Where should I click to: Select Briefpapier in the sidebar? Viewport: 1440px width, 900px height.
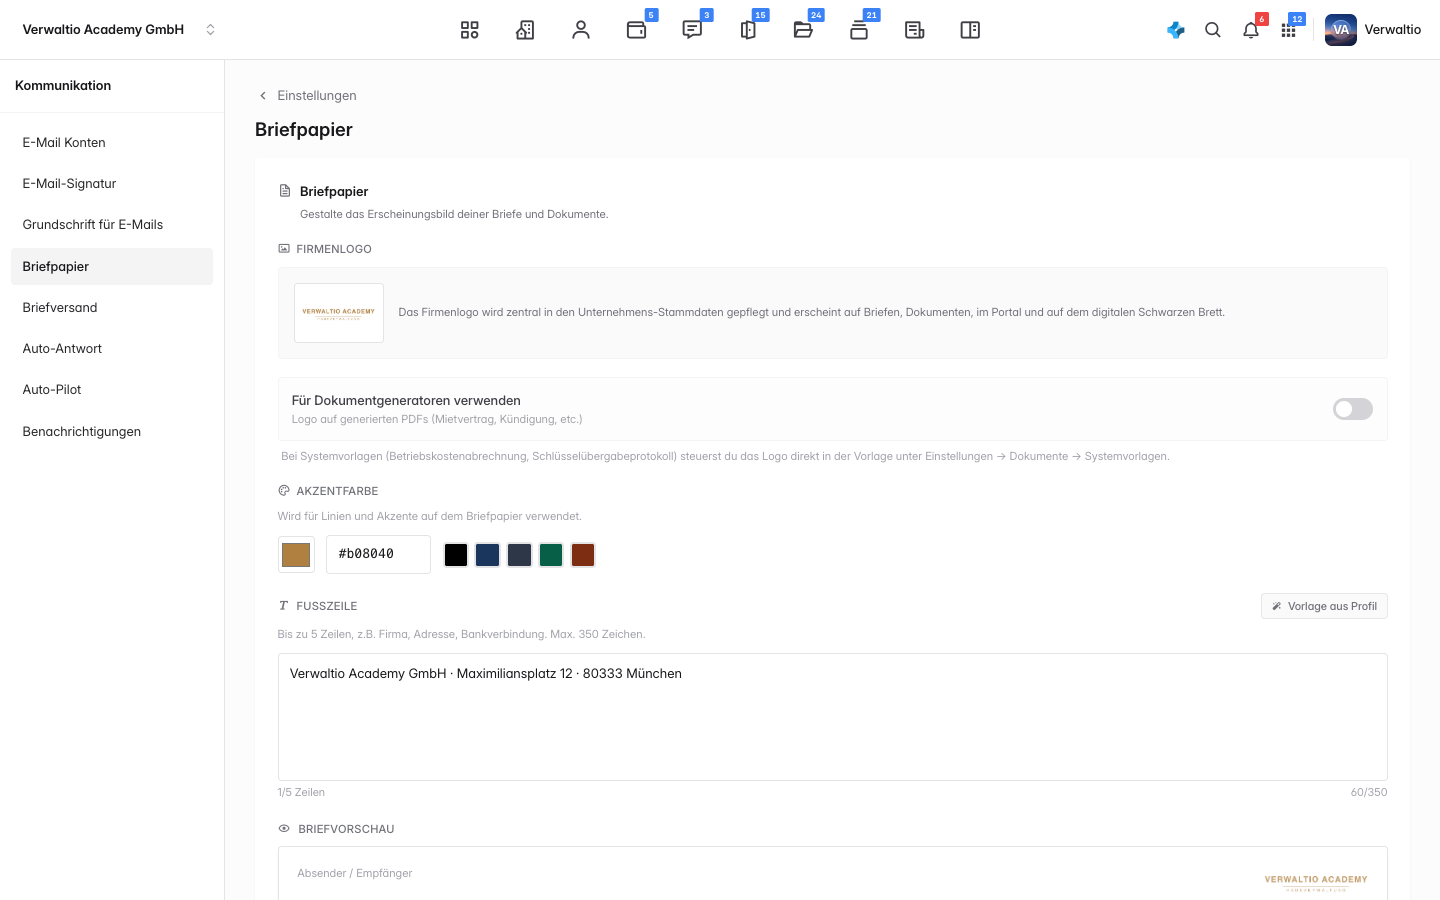point(112,267)
